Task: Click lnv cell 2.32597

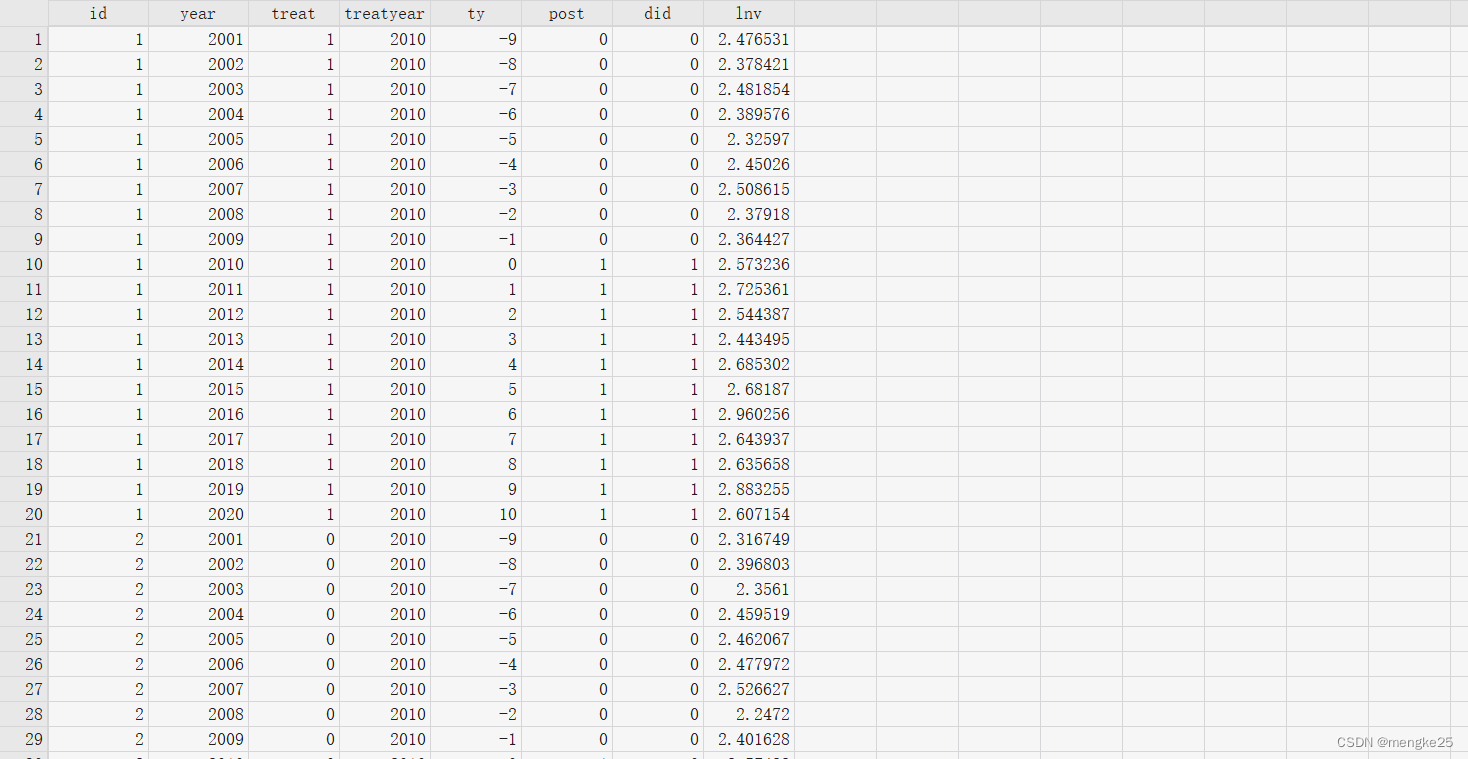Action: pos(749,139)
